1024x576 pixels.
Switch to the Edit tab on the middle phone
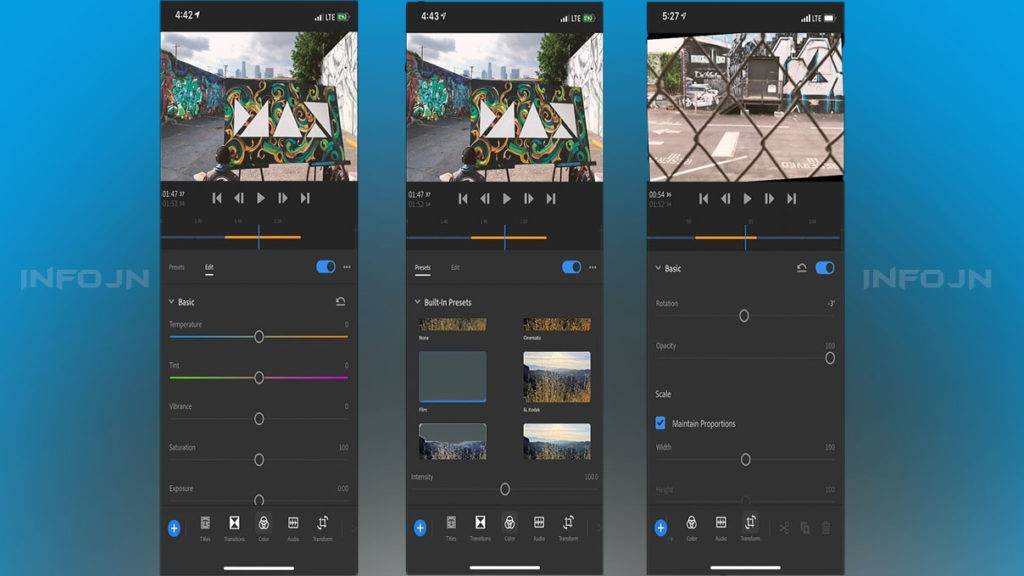point(455,268)
